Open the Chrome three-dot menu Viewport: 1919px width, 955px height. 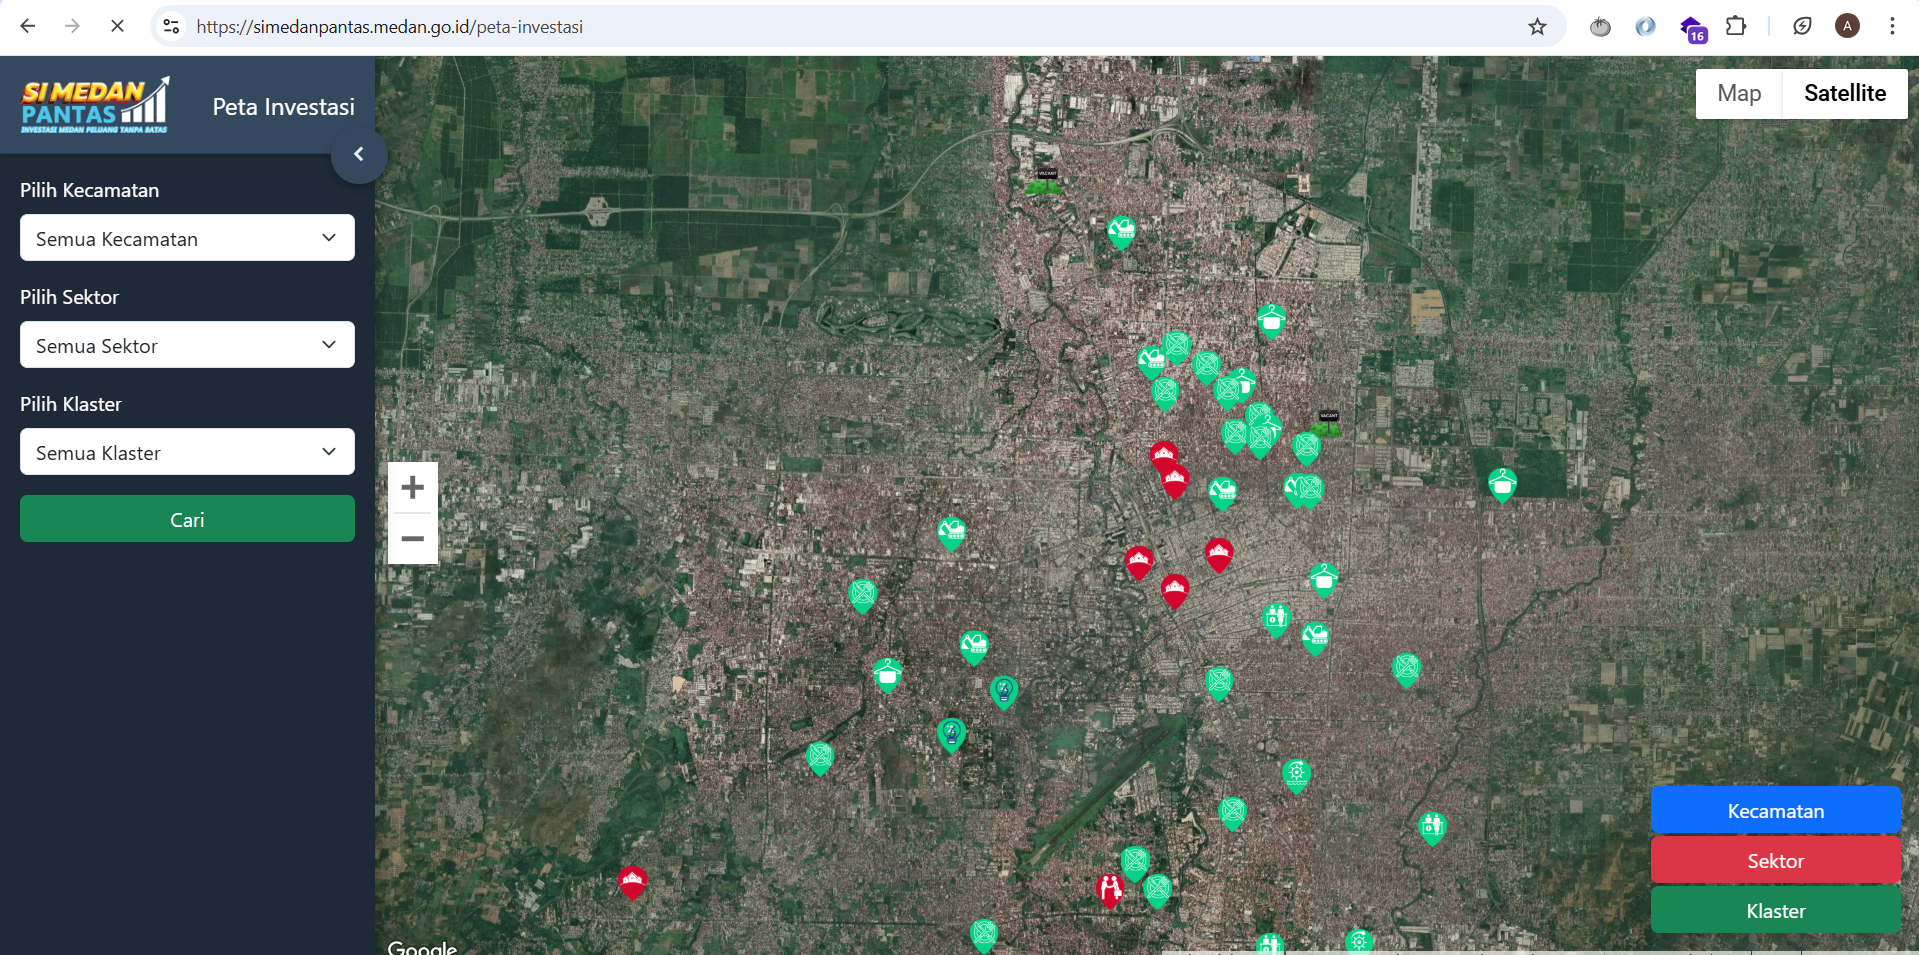[x=1892, y=26]
